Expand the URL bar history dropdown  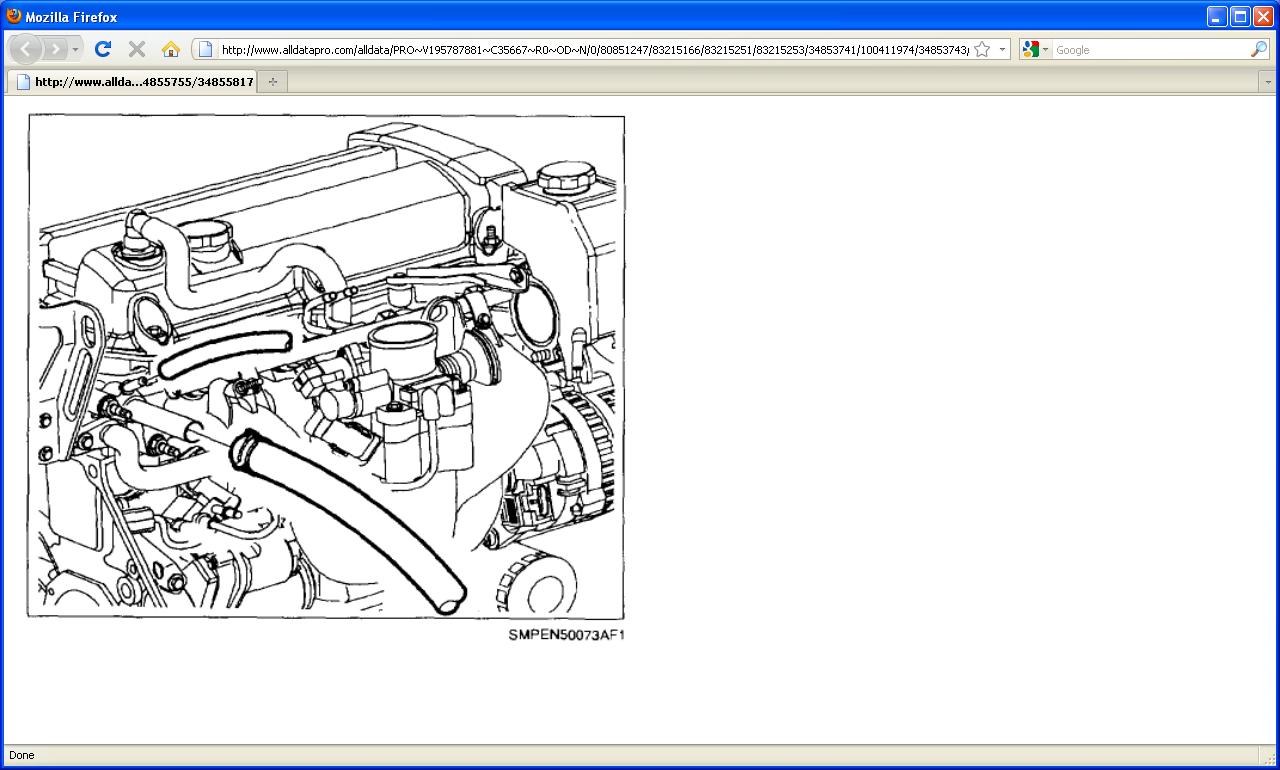[x=1002, y=49]
